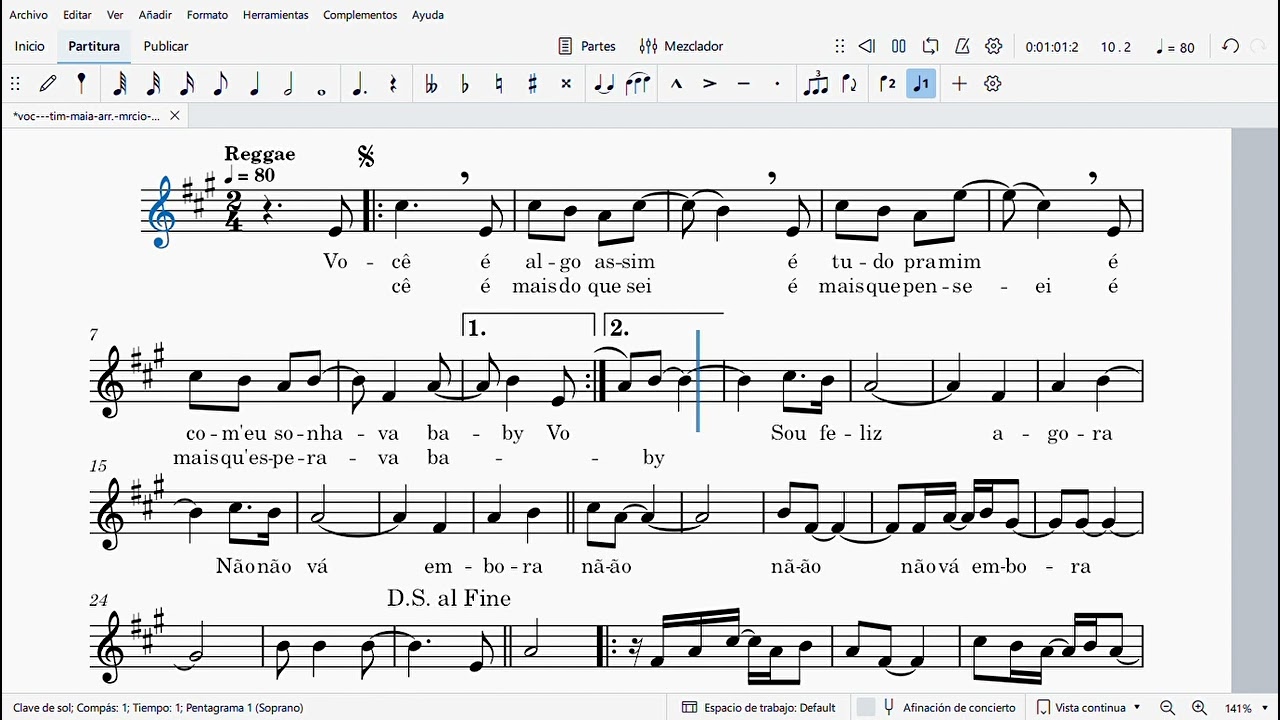The height and width of the screenshot is (720, 1280).
Task: Apply flat accidental
Action: click(x=465, y=84)
